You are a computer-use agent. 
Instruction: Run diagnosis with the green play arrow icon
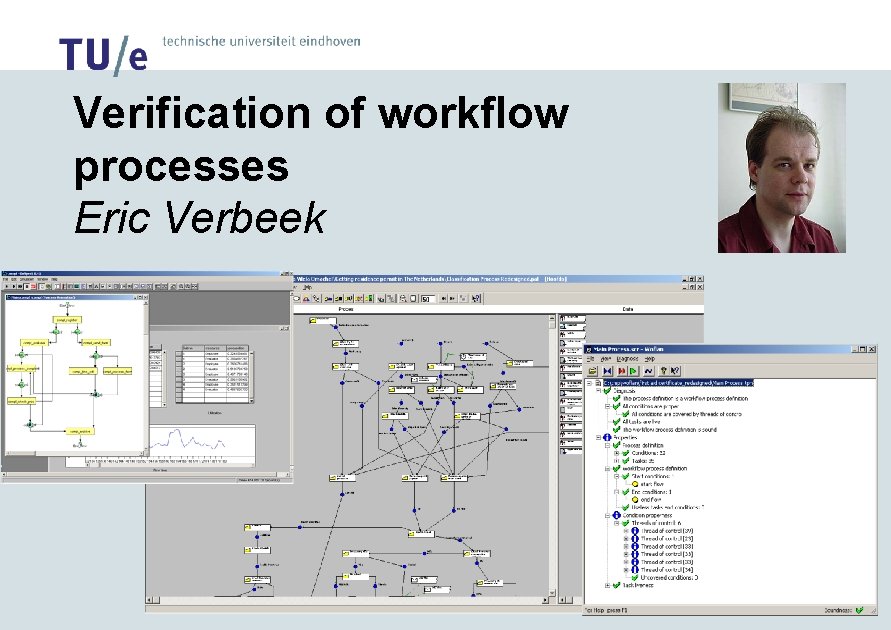(x=632, y=371)
